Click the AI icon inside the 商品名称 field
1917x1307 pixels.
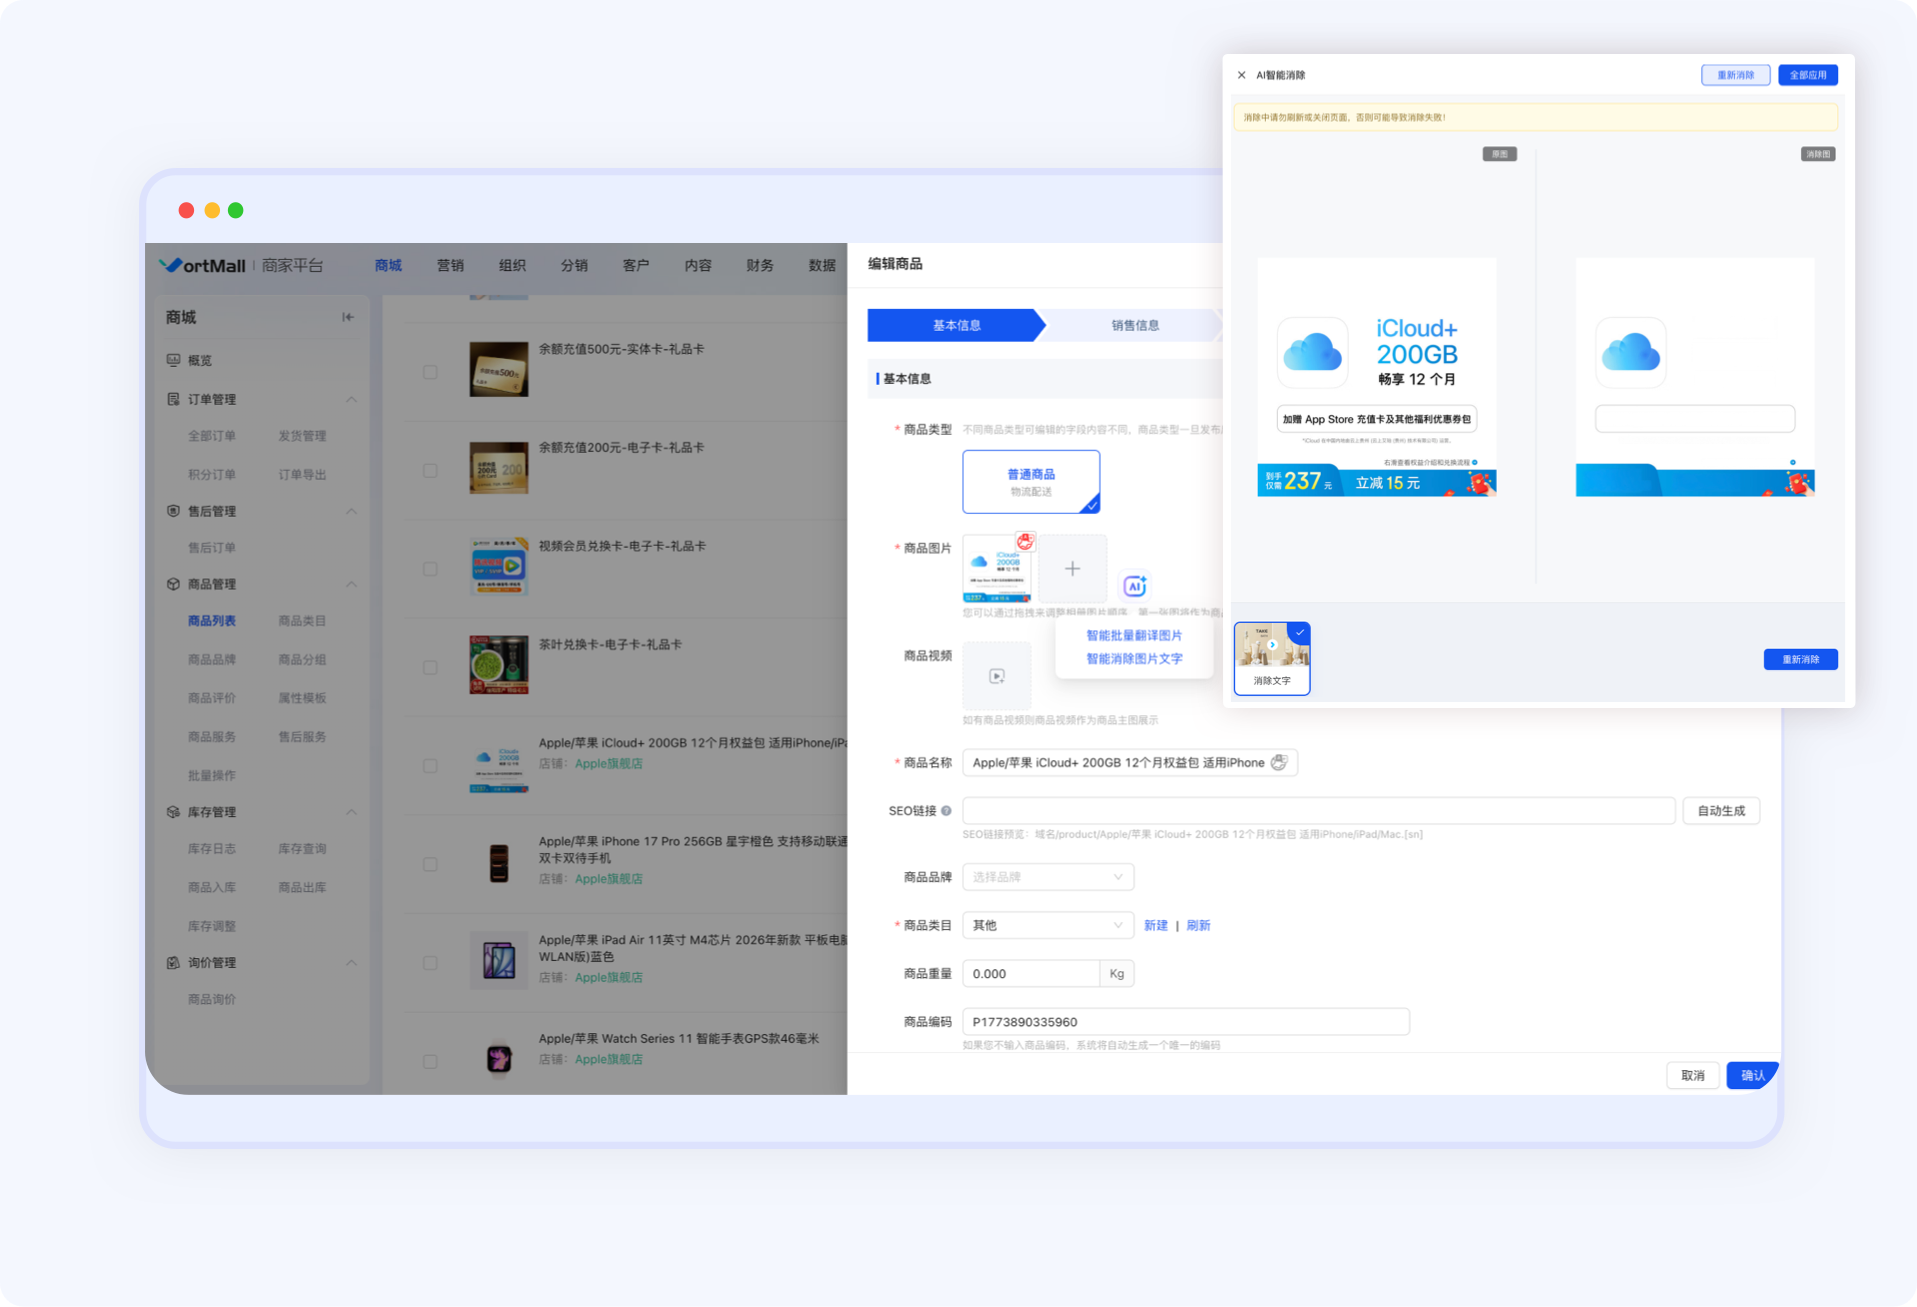click(x=1279, y=763)
